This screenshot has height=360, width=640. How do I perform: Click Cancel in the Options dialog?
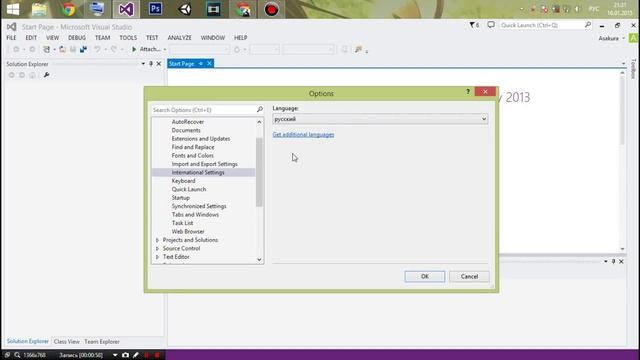(469, 276)
